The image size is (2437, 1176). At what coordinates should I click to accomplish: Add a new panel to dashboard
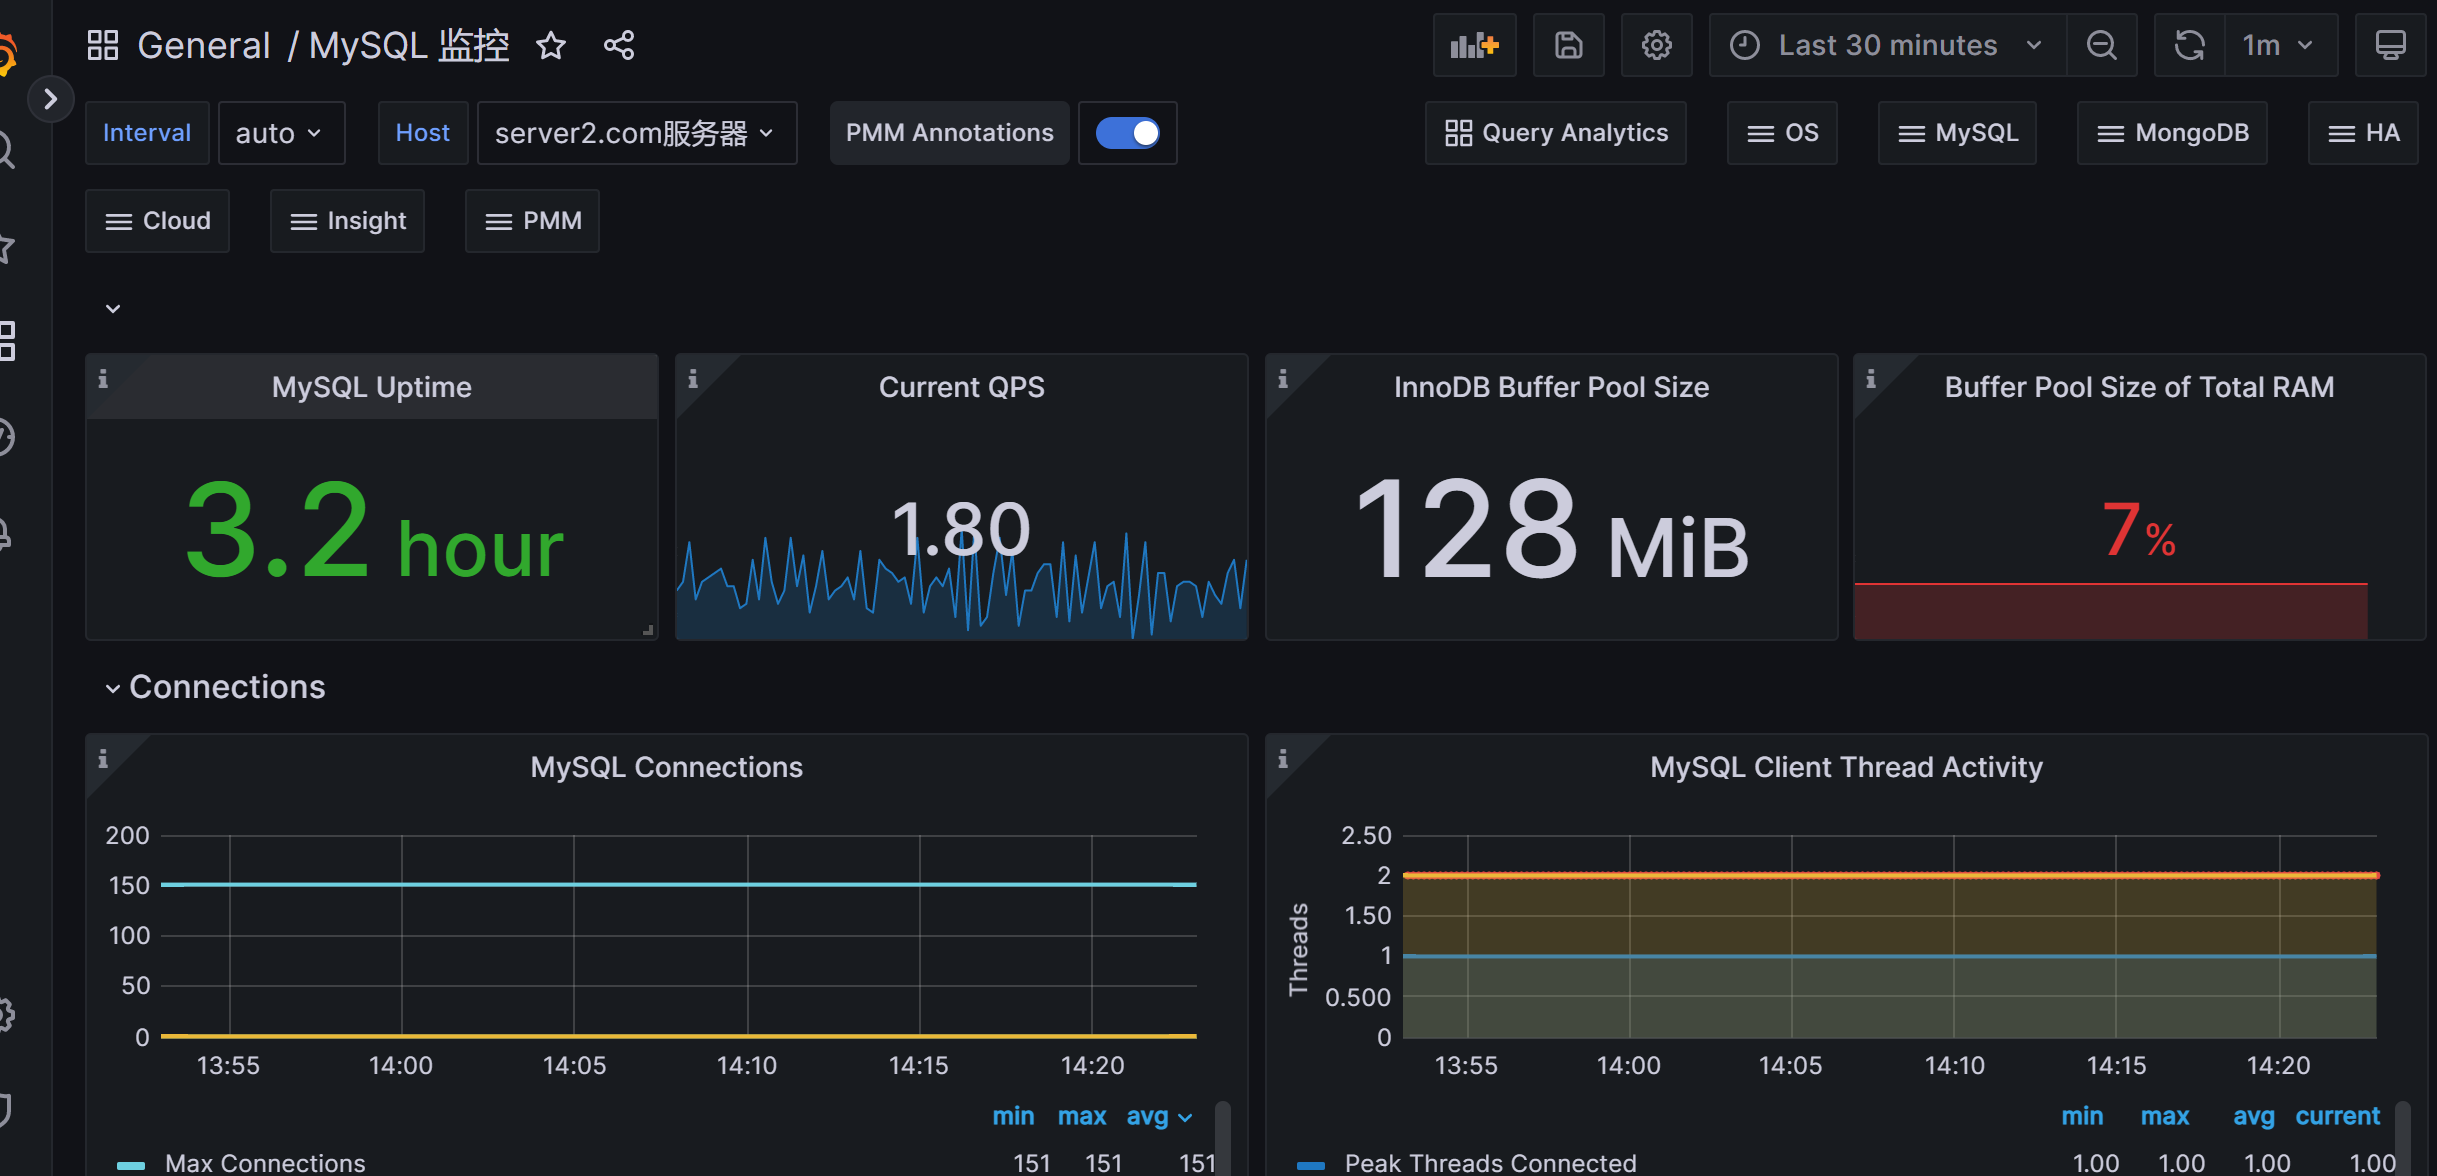[1474, 45]
